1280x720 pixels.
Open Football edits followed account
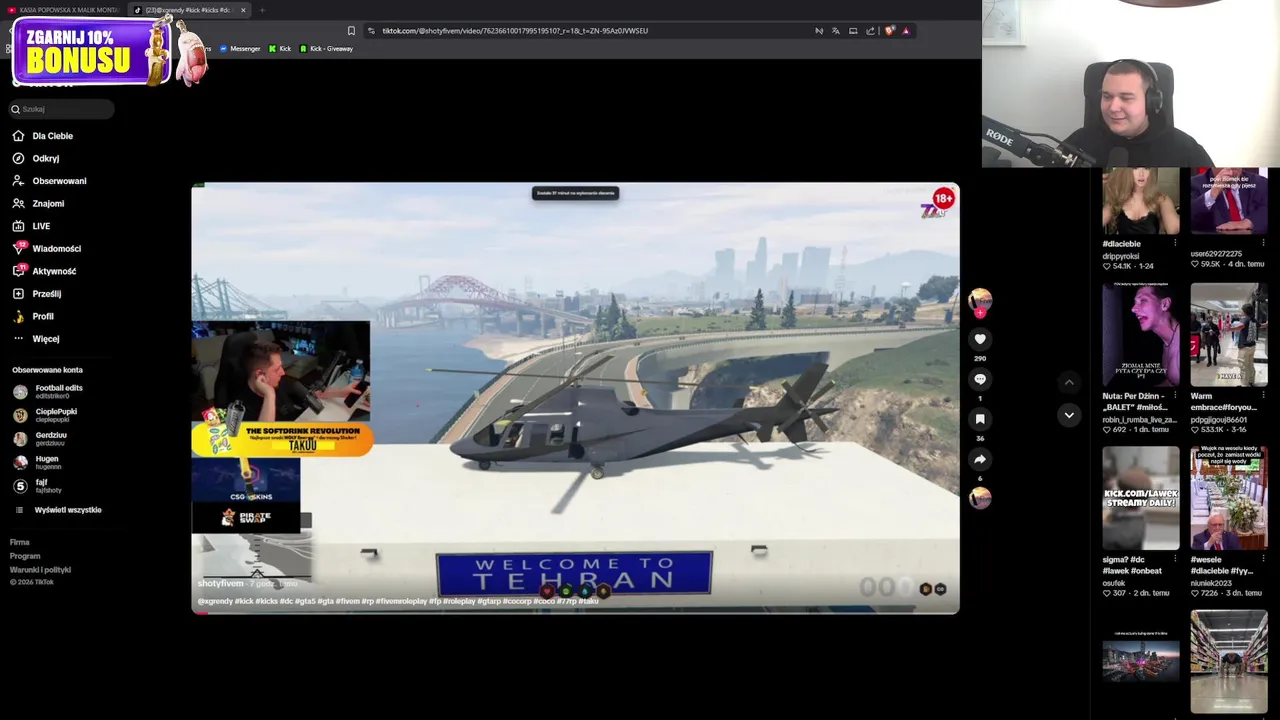(x=48, y=392)
